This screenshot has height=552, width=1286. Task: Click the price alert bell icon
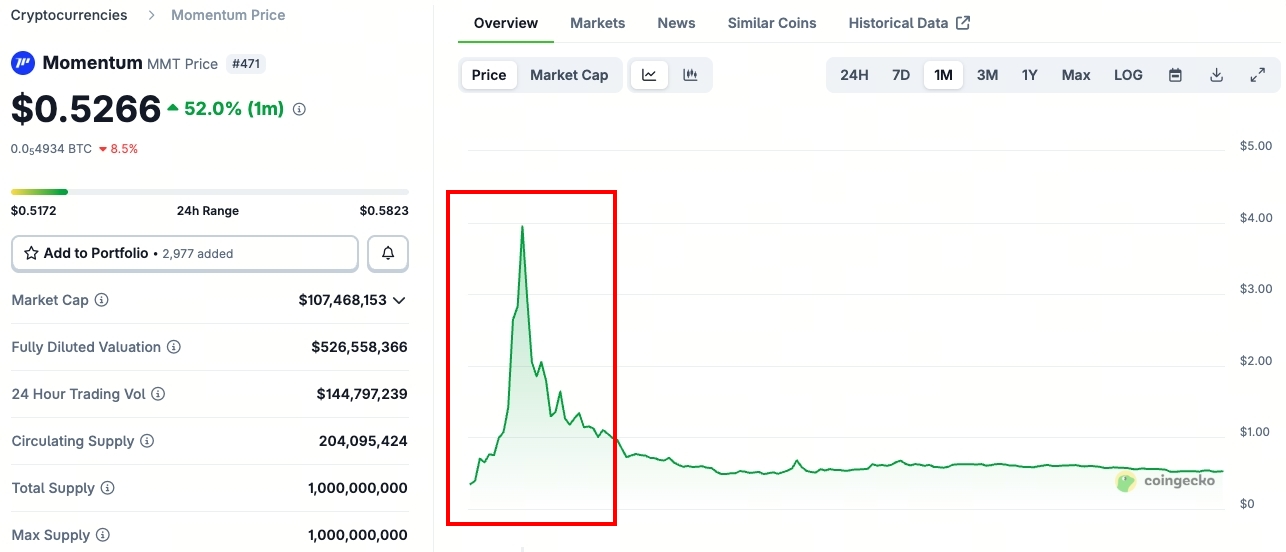click(388, 254)
